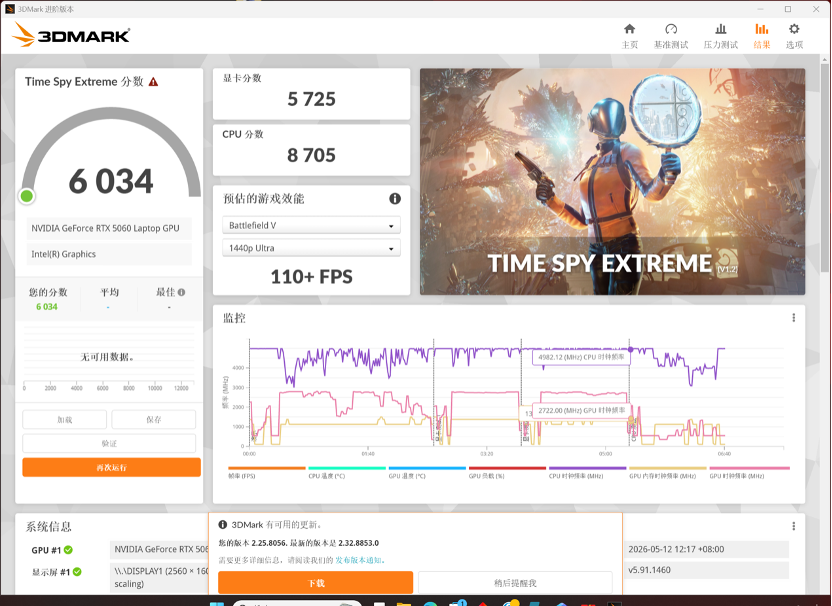Click the 2722.00 (MHz) GPU tooltip in chart
832x606 pixels.
click(x=581, y=410)
